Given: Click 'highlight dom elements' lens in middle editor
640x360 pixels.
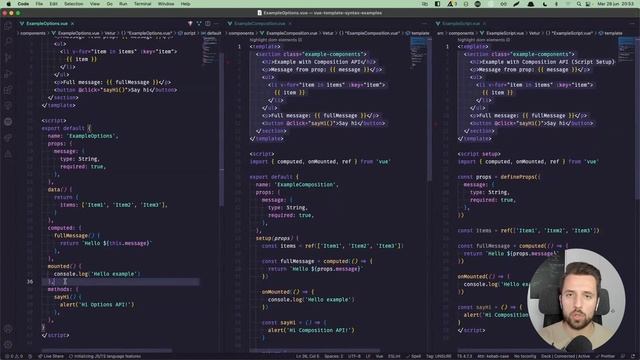Looking at the screenshot, I should (276, 40).
